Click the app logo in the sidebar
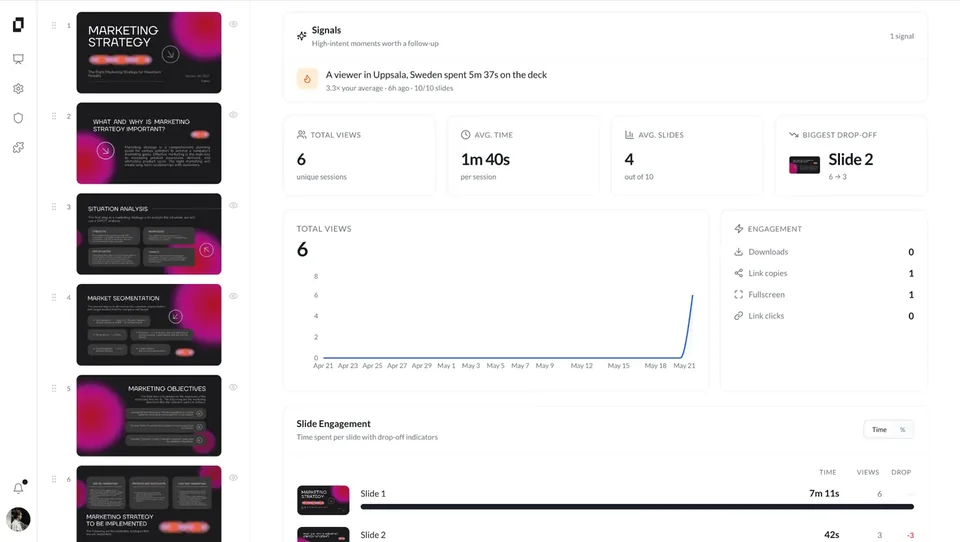 tap(18, 24)
